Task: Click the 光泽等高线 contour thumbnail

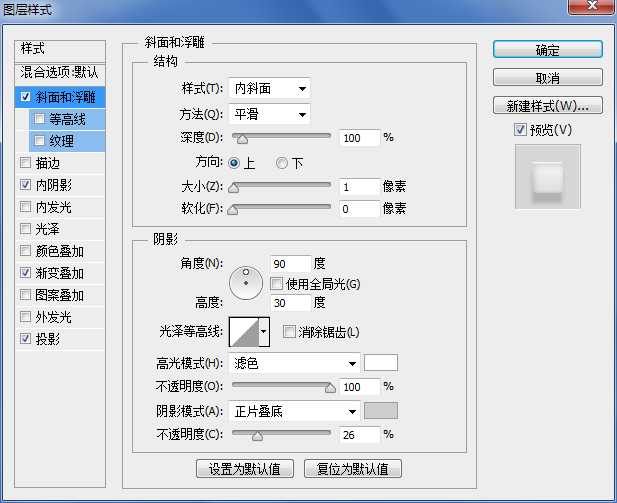Action: 244,332
